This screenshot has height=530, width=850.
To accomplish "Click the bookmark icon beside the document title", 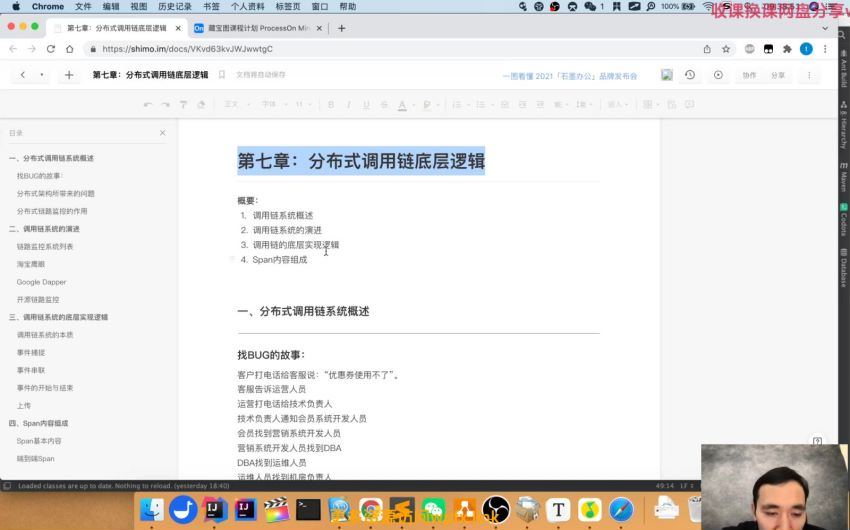I will click(x=222, y=75).
